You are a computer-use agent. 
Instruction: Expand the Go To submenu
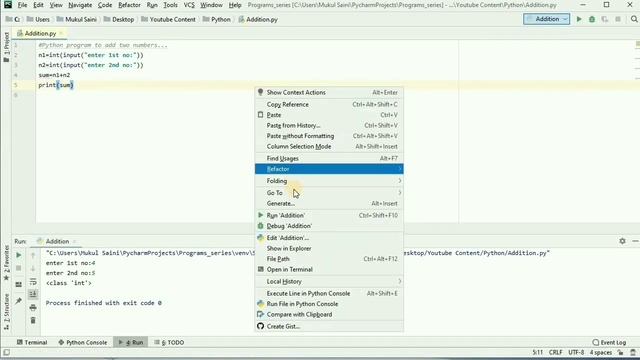[x=329, y=193]
